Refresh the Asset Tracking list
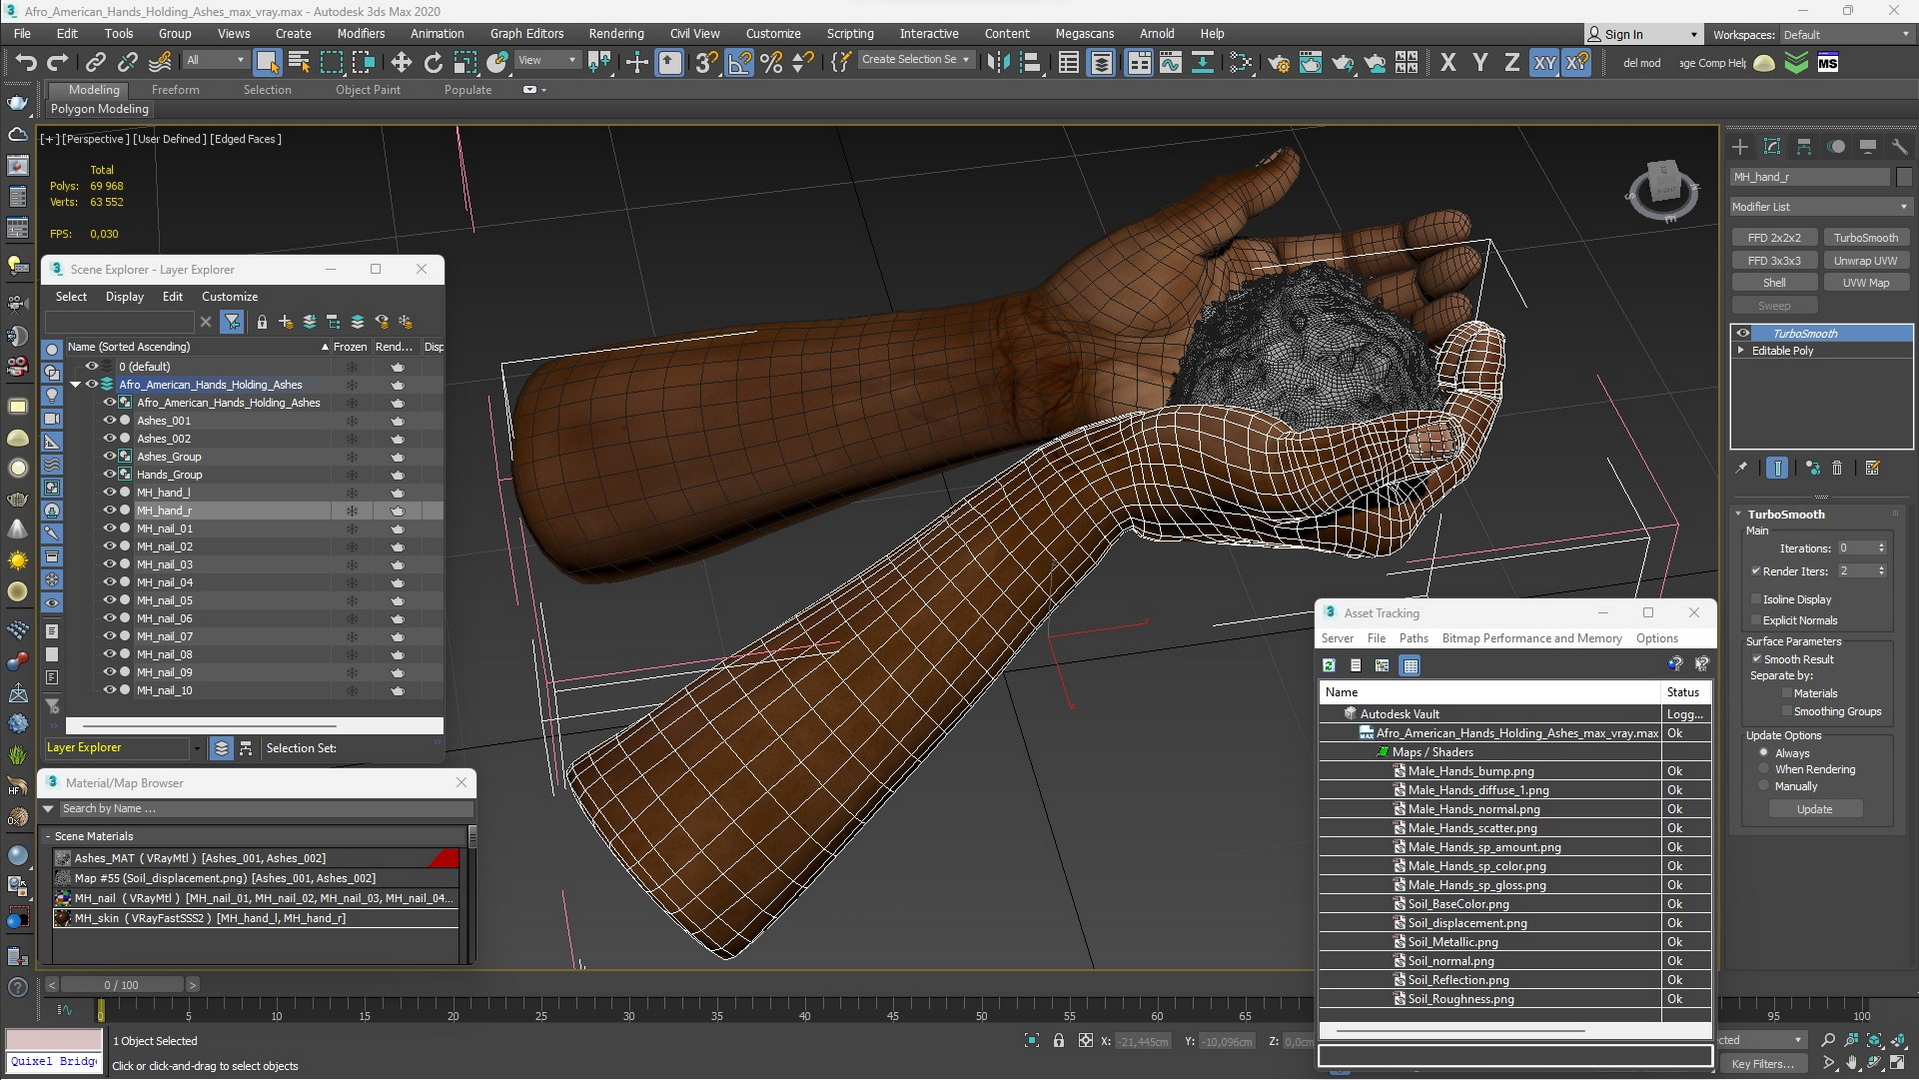 coord(1329,665)
